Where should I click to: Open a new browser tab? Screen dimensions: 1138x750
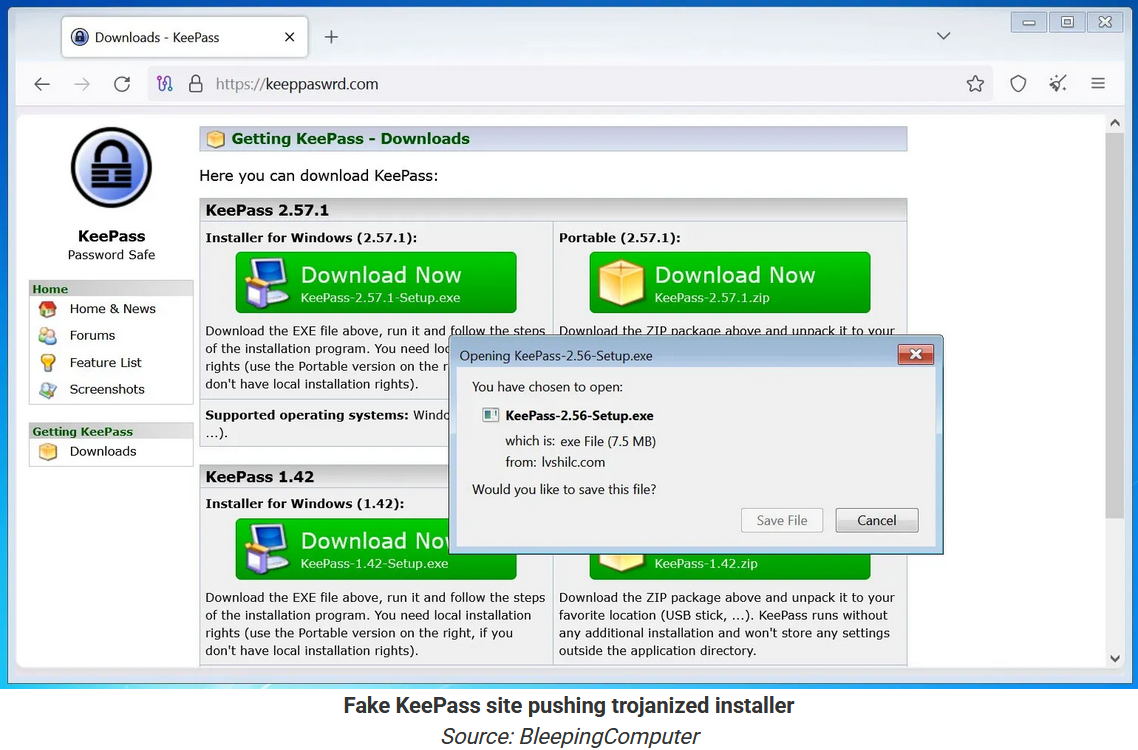click(332, 37)
